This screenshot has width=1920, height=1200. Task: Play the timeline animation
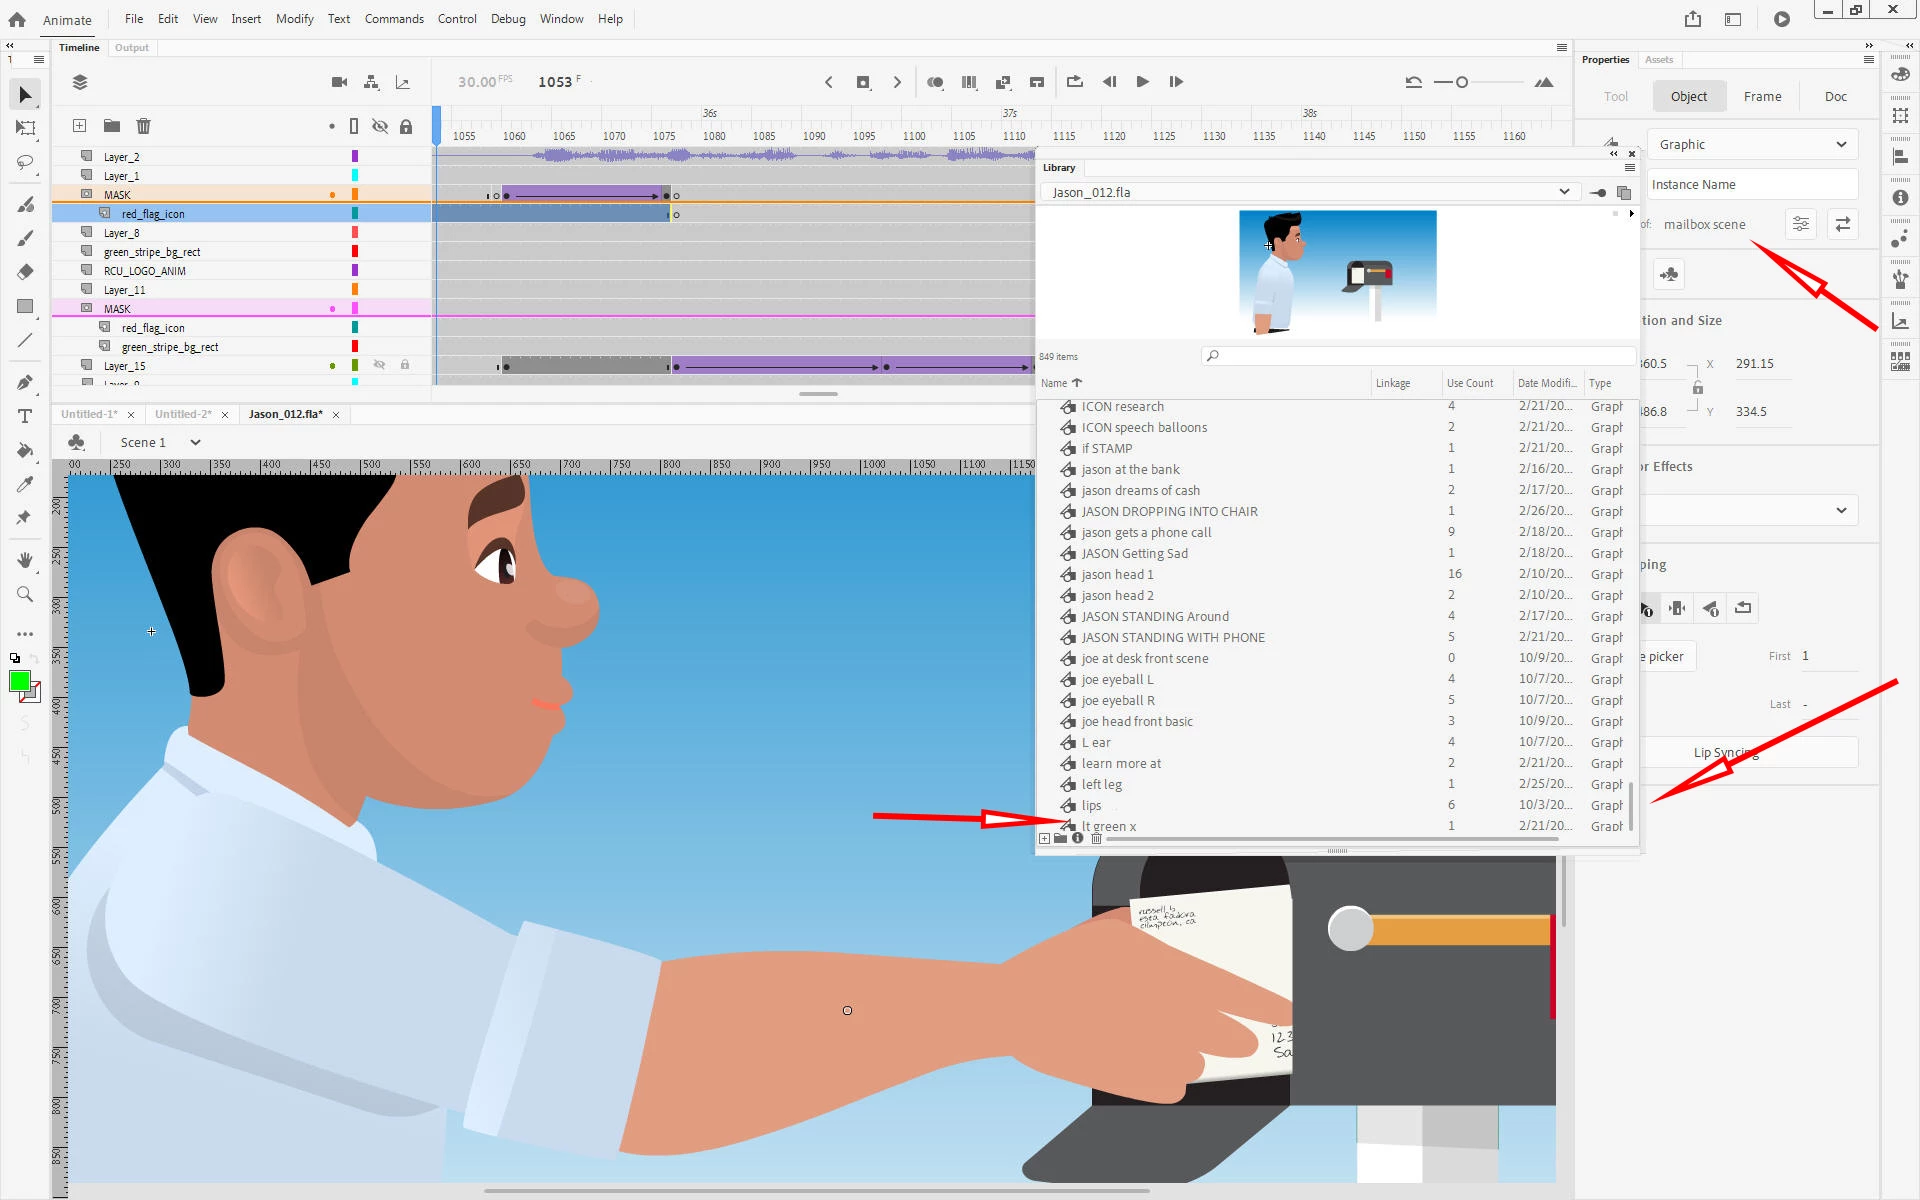(x=1142, y=82)
